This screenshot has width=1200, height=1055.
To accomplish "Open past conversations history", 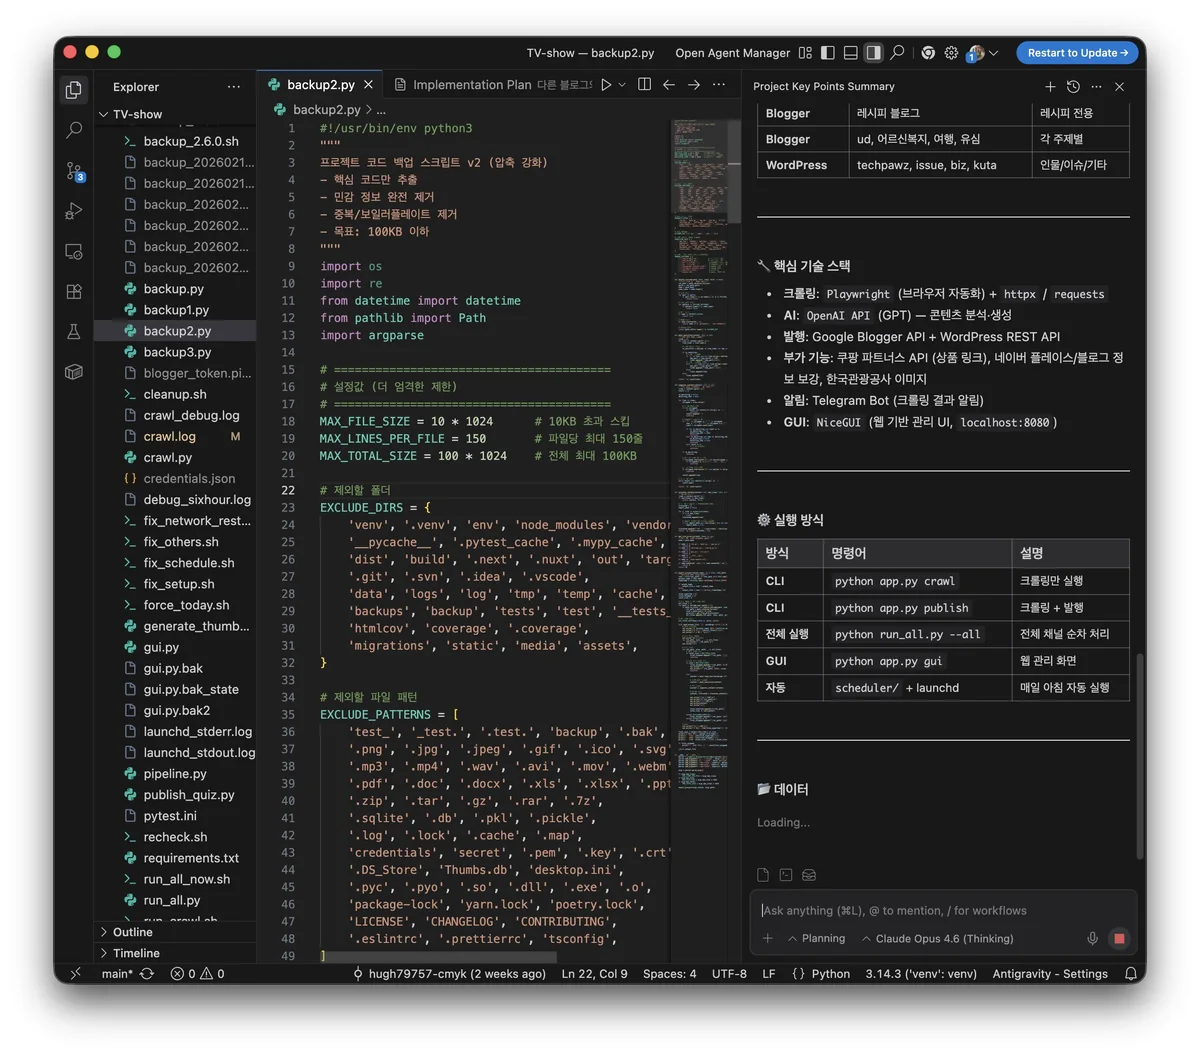I will pyautogui.click(x=1073, y=87).
